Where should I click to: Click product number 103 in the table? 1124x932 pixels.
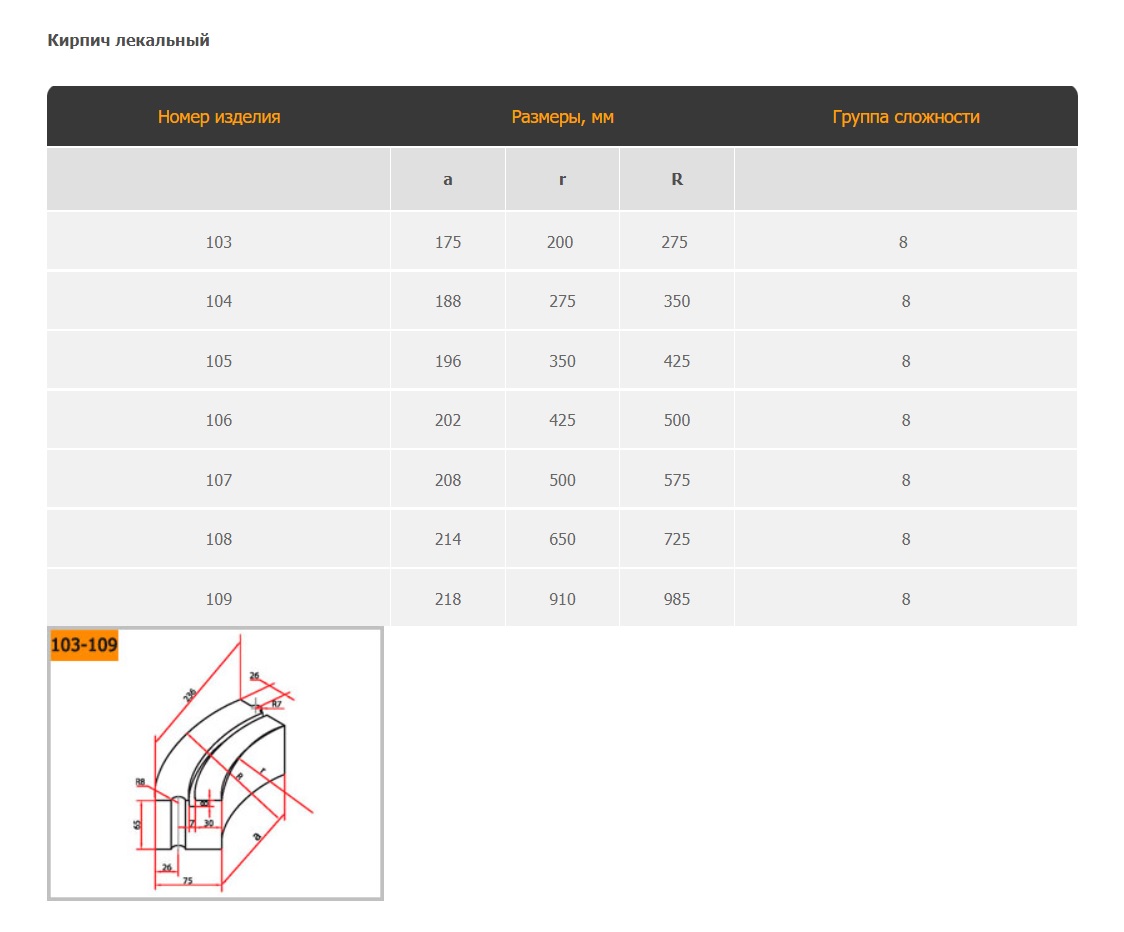[218, 242]
